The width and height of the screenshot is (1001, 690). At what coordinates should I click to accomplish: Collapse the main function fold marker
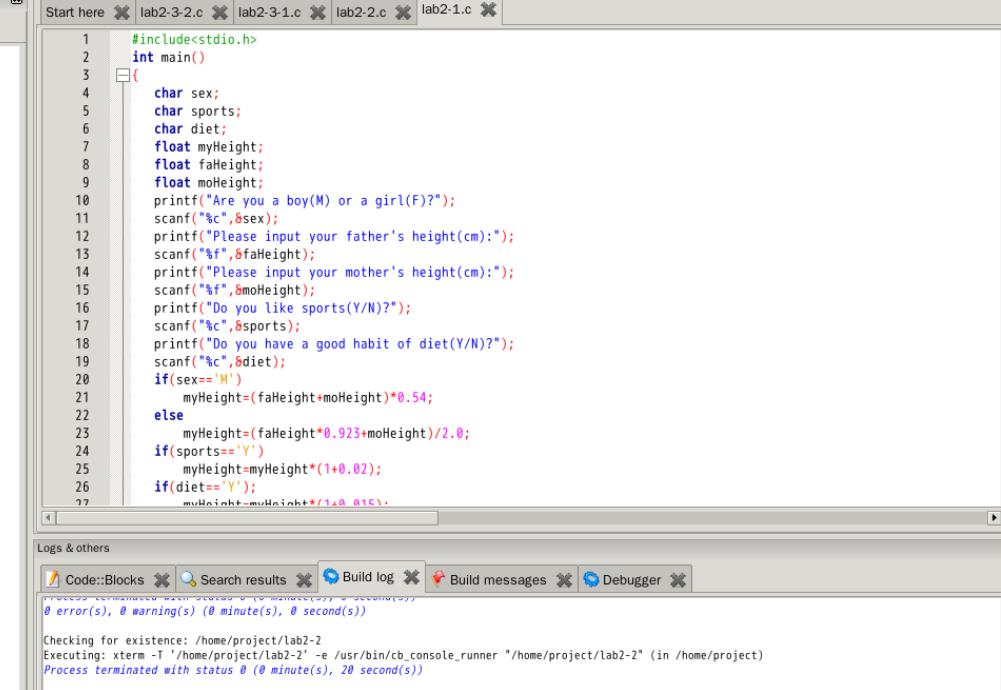(x=123, y=75)
